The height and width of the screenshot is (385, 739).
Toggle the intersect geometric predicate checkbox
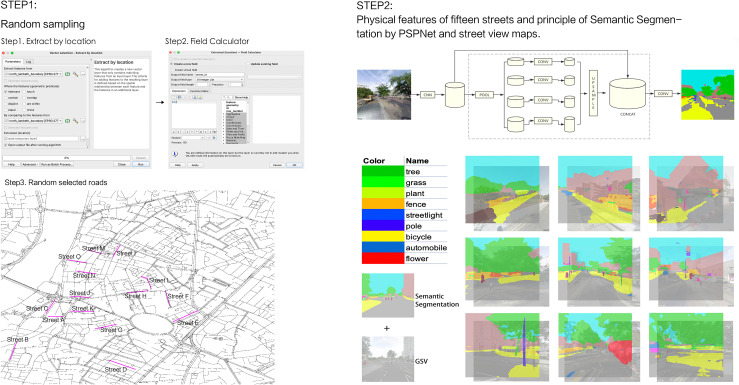click(6, 92)
